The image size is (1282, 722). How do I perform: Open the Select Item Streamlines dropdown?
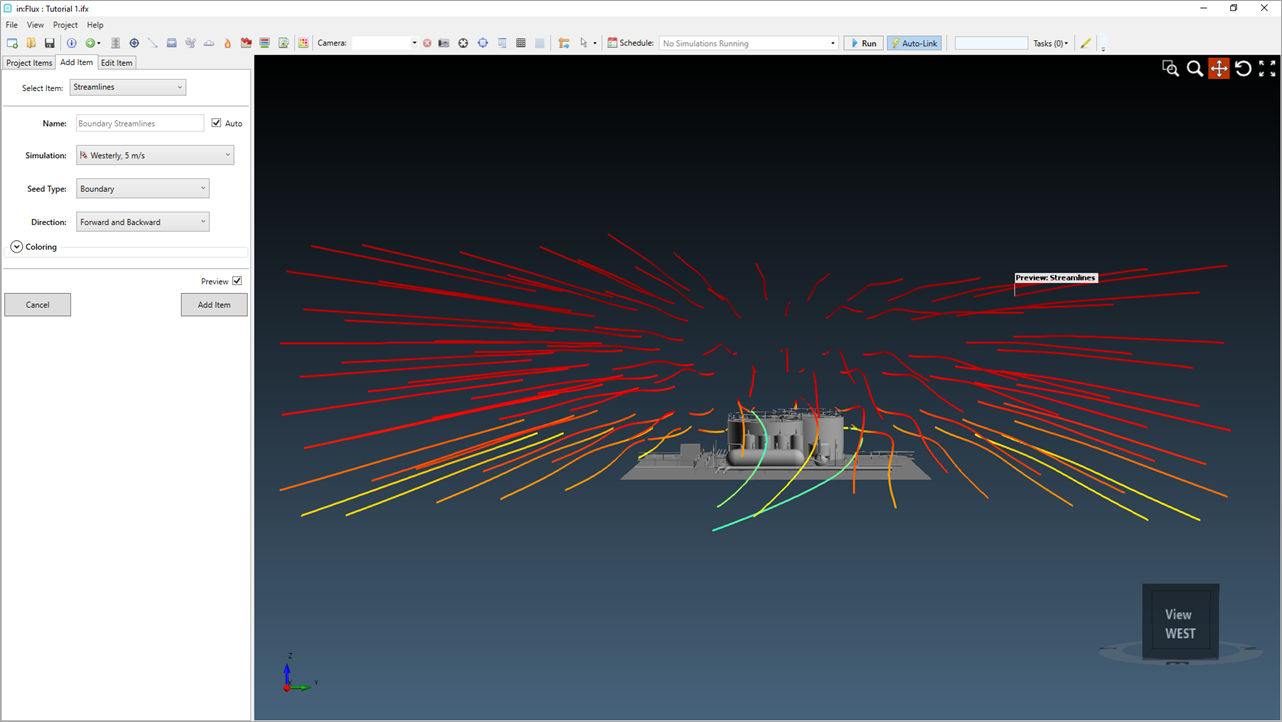click(x=128, y=87)
